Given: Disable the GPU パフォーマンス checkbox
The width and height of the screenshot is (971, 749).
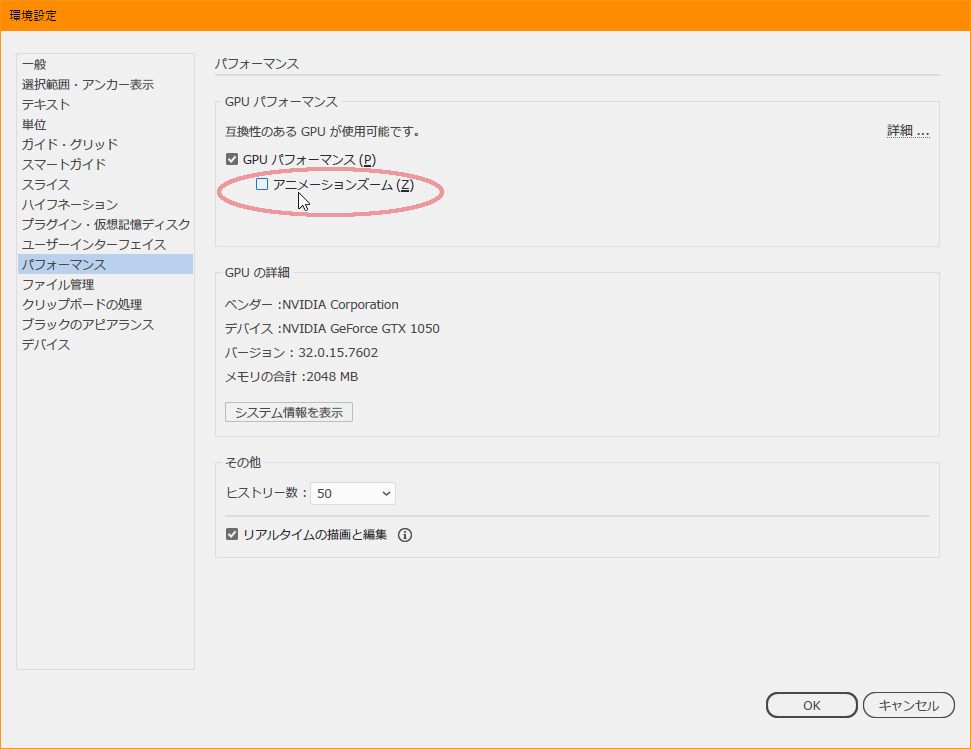Looking at the screenshot, I should [x=231, y=159].
